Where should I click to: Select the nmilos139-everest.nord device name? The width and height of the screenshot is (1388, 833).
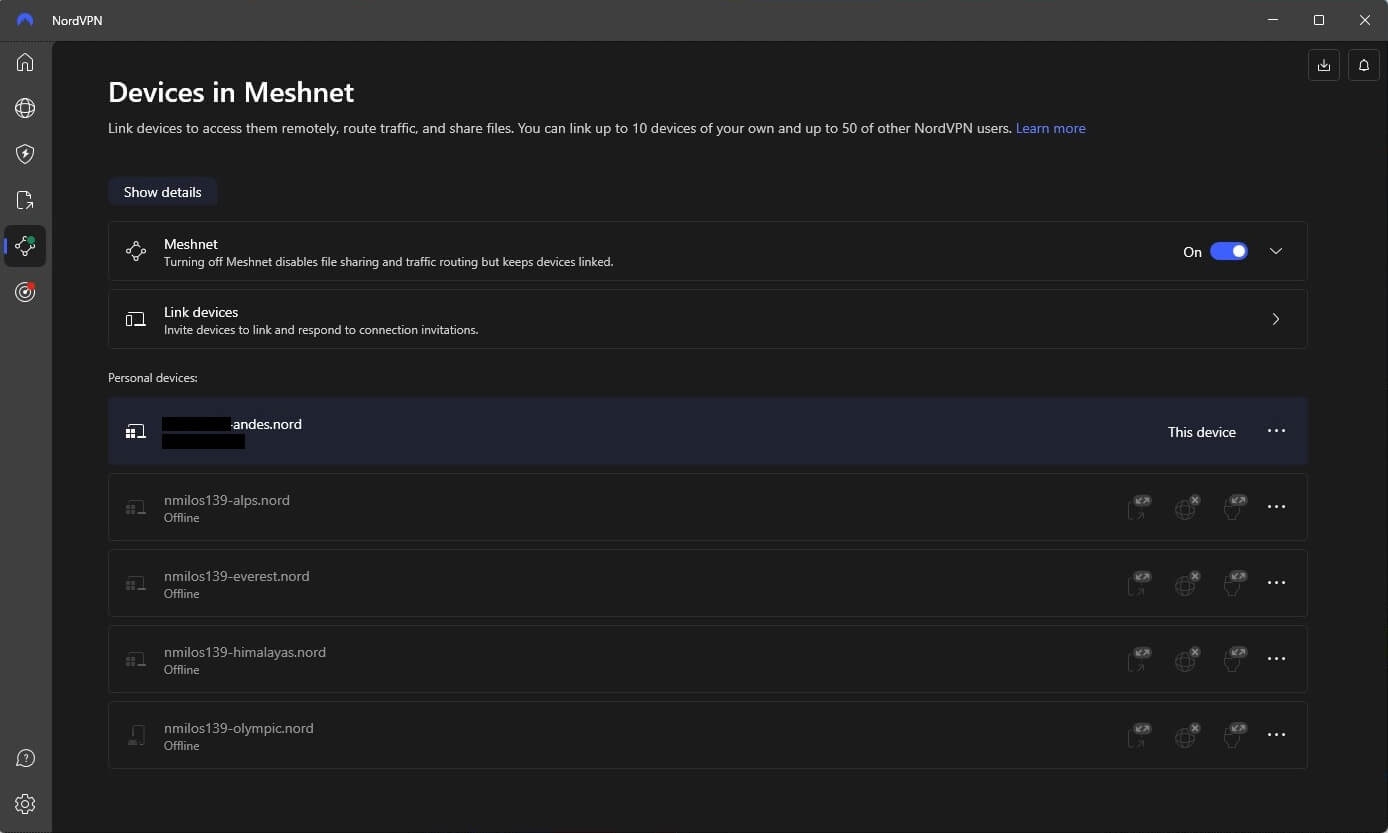click(237, 576)
